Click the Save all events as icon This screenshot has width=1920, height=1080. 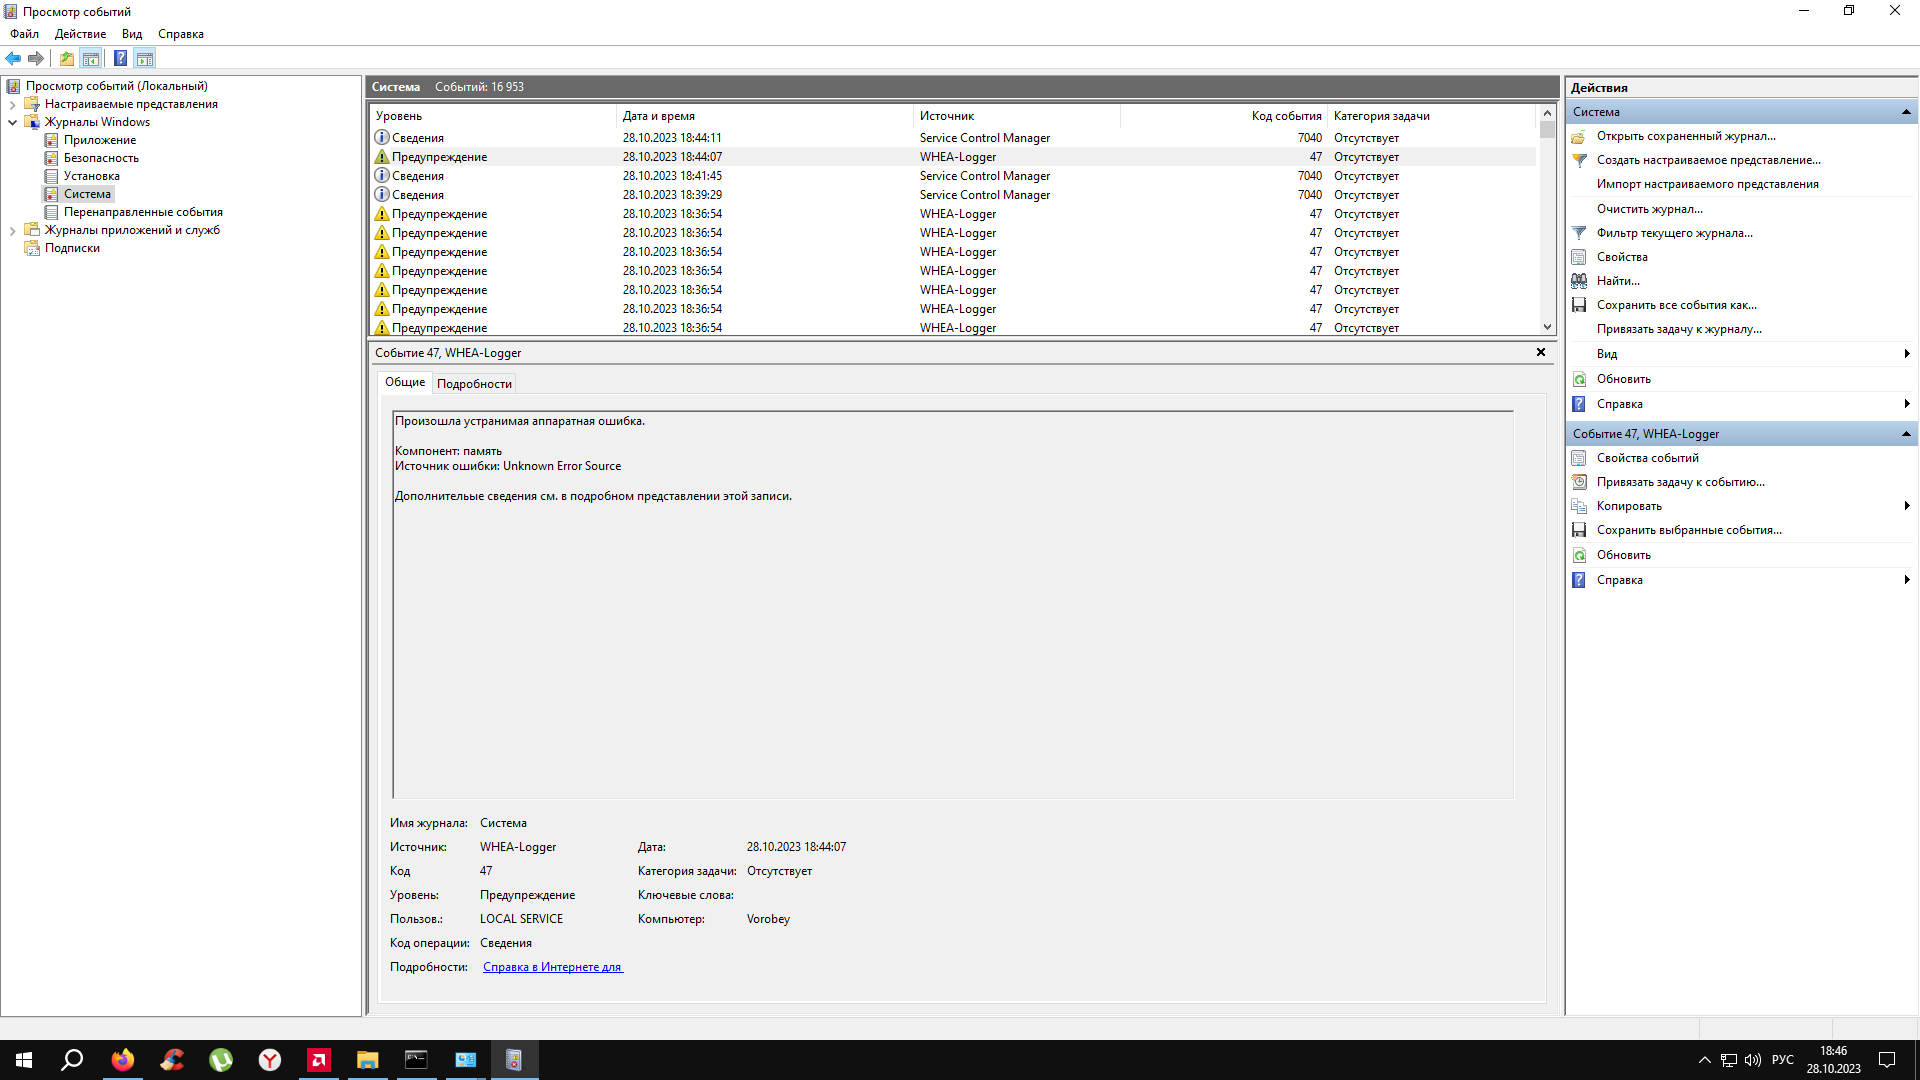[1579, 305]
